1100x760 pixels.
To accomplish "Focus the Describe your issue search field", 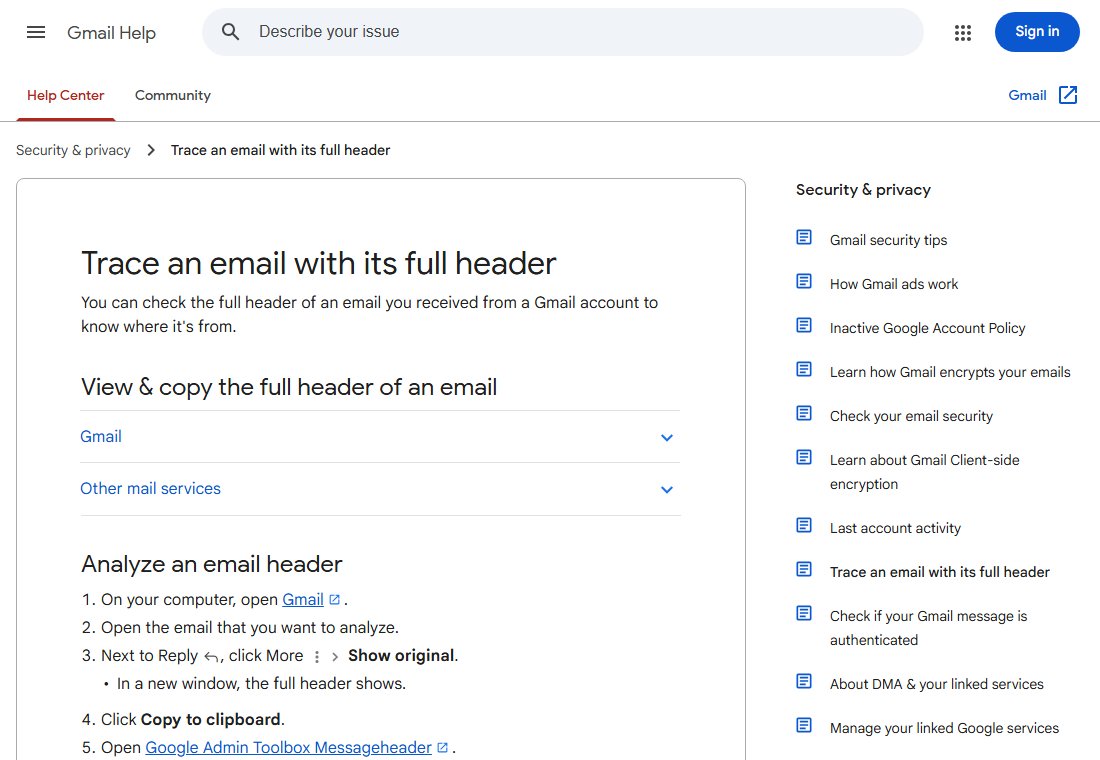I will (563, 32).
